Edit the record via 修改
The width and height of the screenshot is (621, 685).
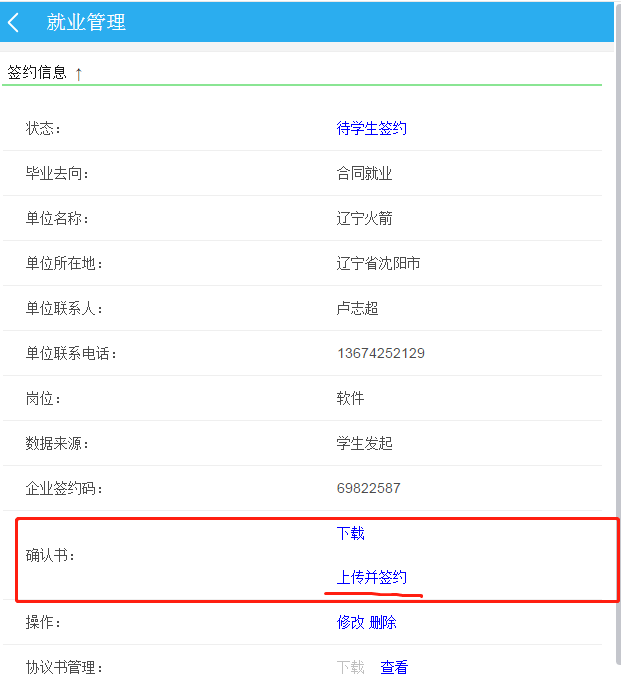[350, 623]
